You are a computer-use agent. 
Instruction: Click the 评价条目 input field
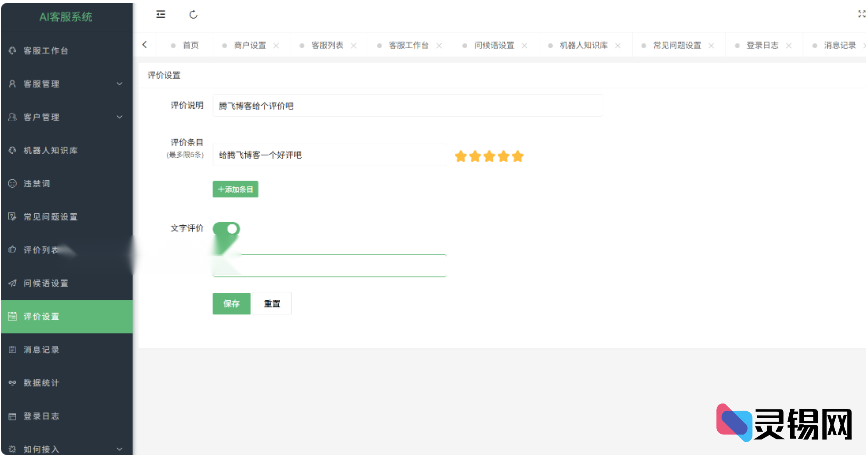330,155
